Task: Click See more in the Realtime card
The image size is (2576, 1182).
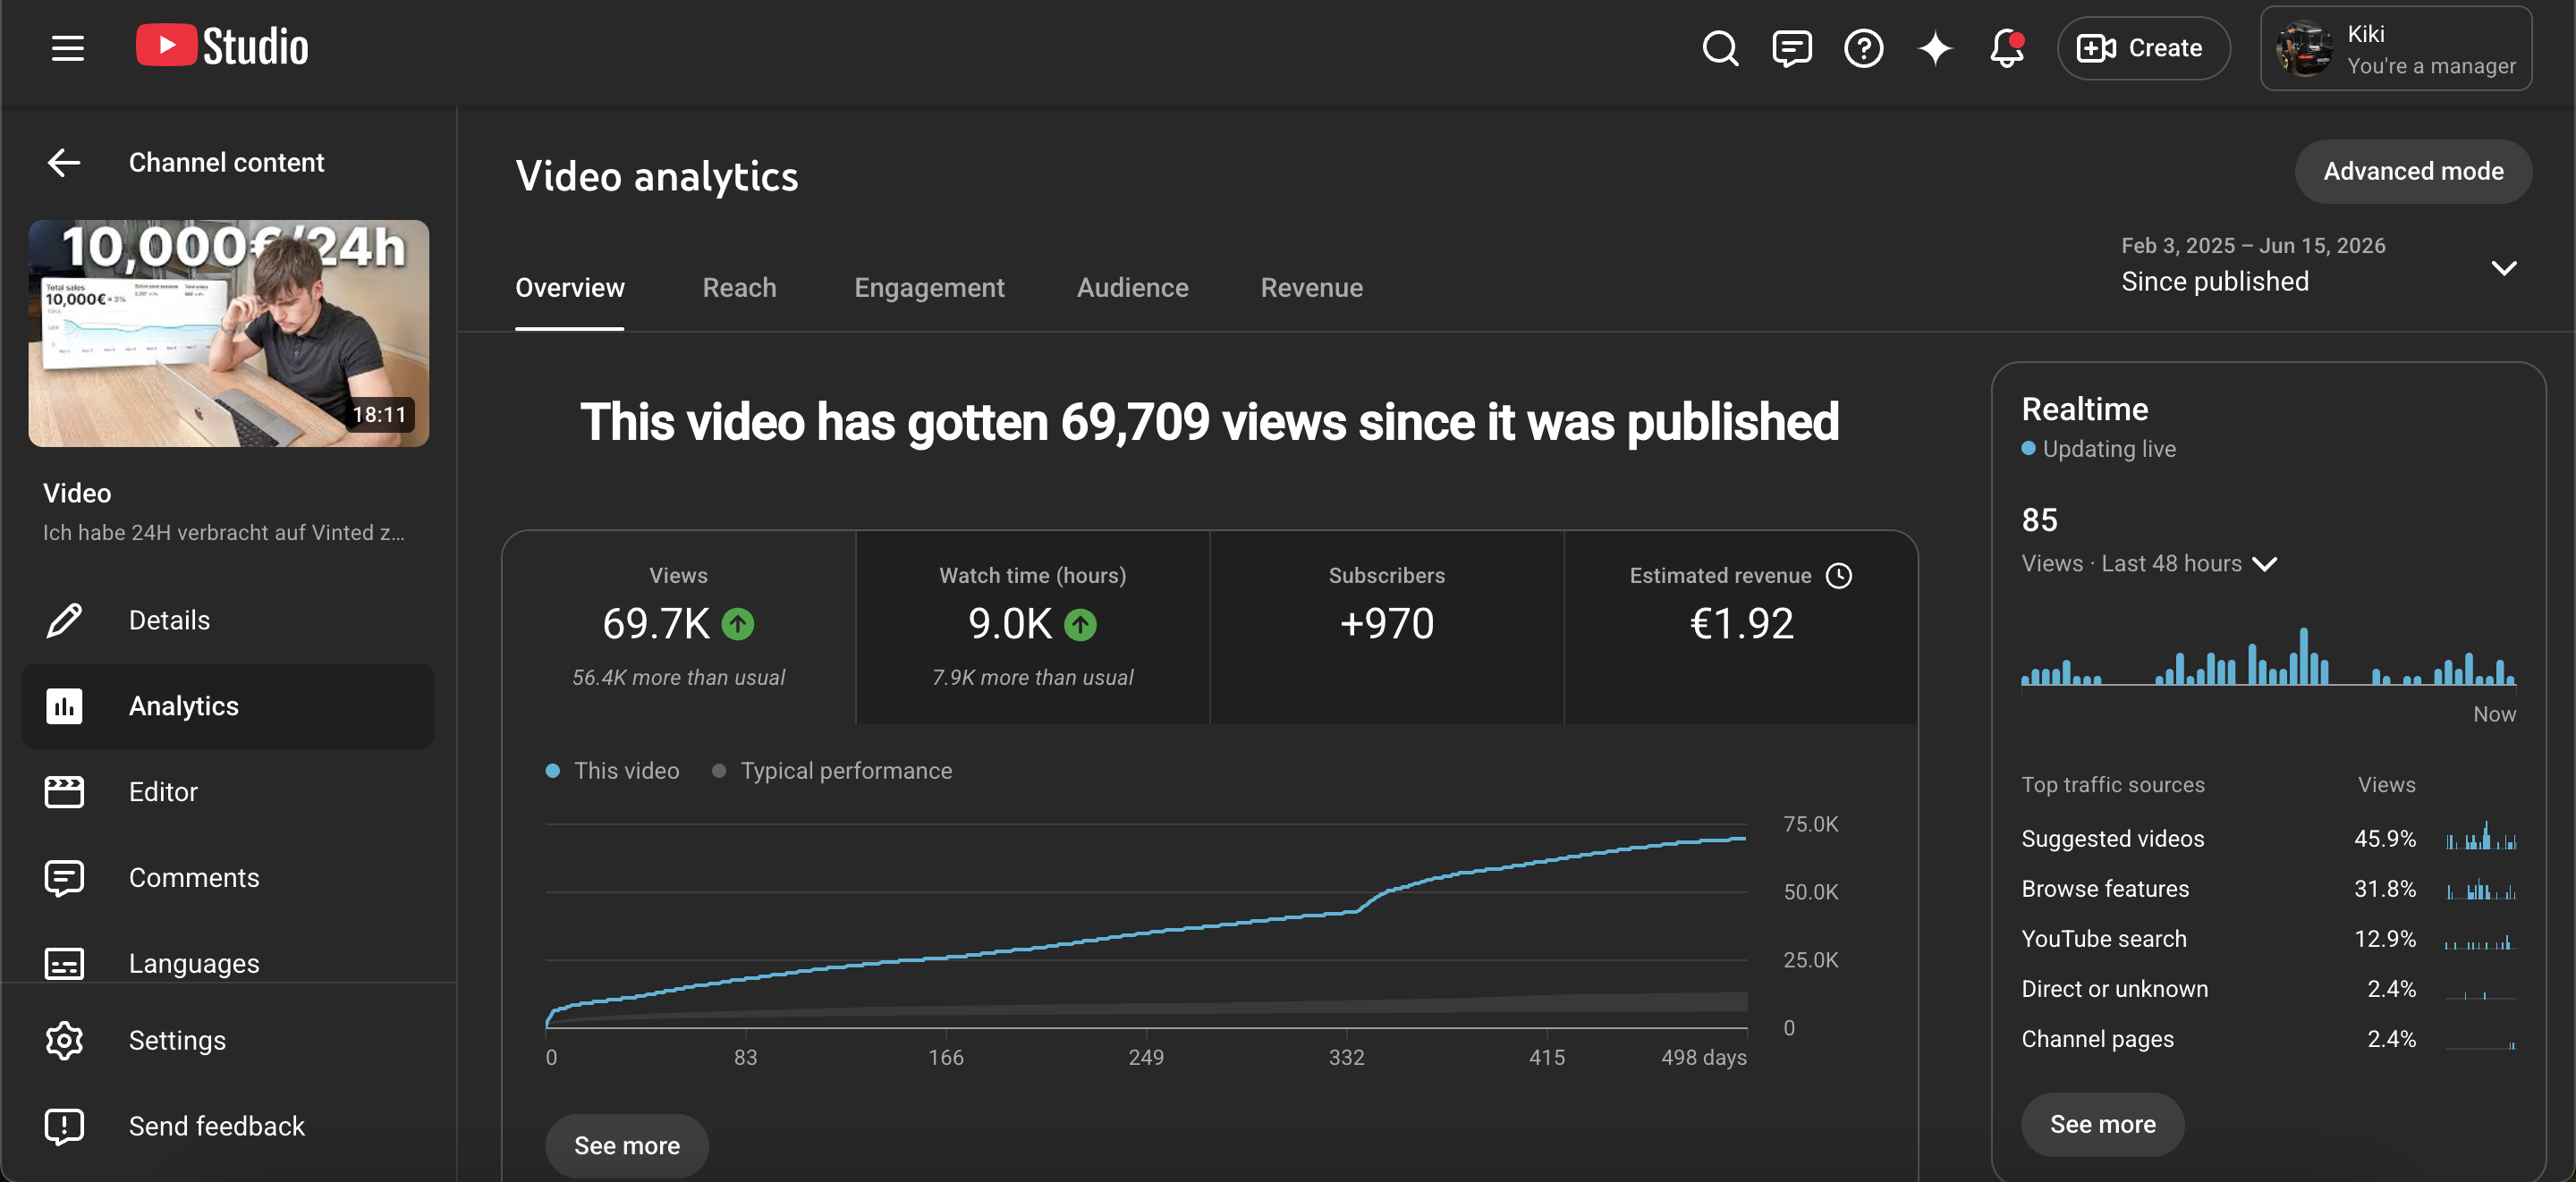Action: click(2102, 1124)
